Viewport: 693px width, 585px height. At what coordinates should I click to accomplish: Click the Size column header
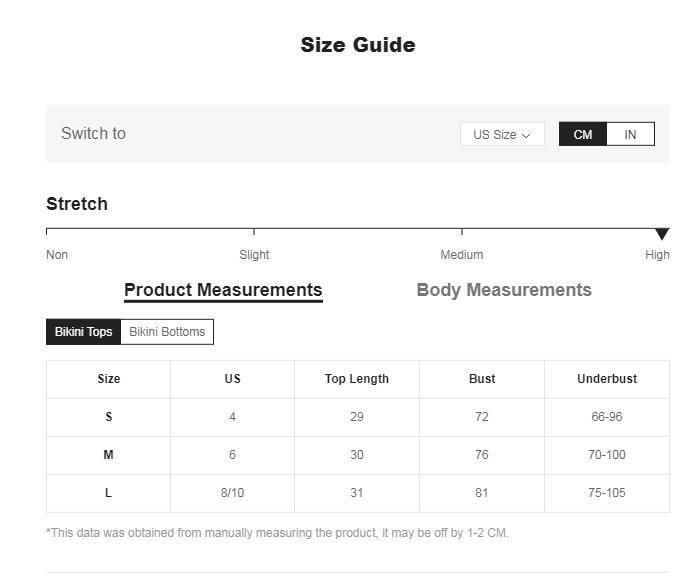[109, 379]
